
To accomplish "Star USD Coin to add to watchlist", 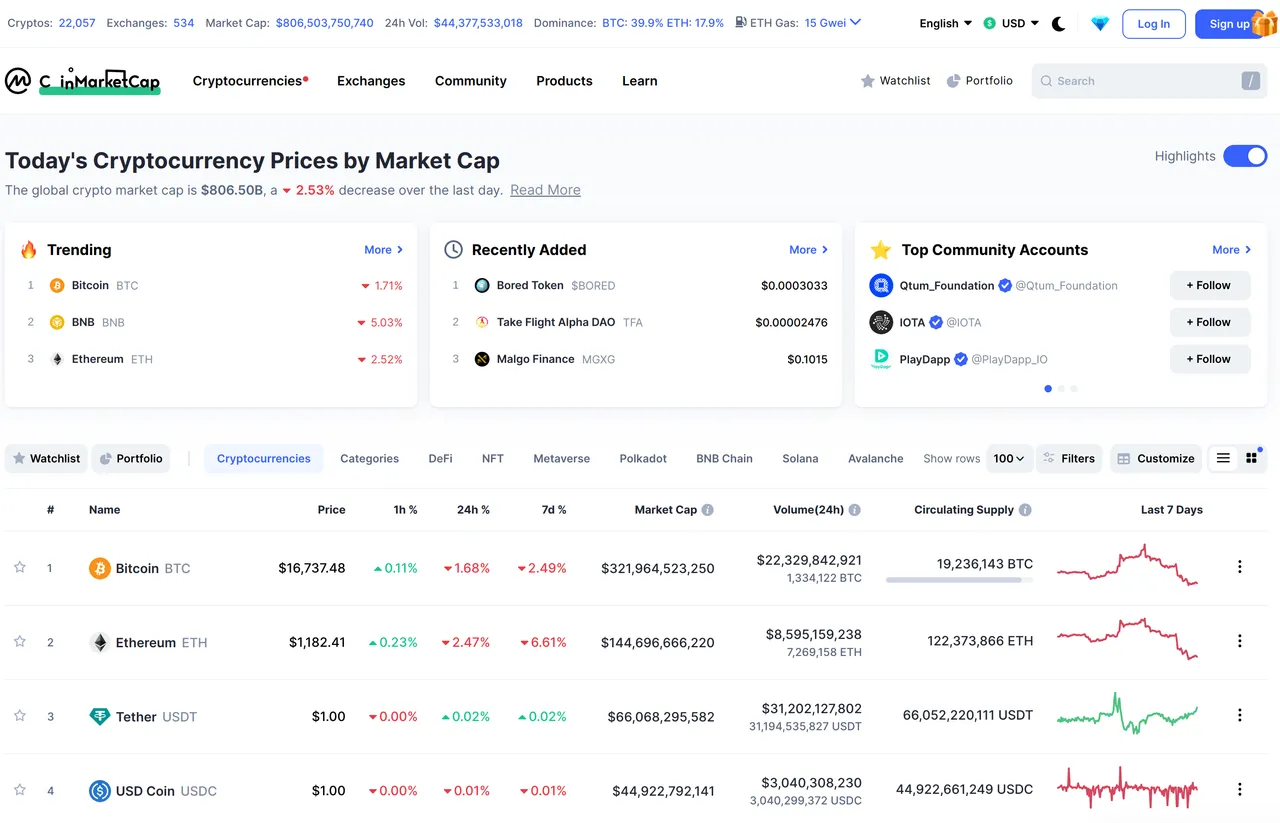I will [x=19, y=789].
